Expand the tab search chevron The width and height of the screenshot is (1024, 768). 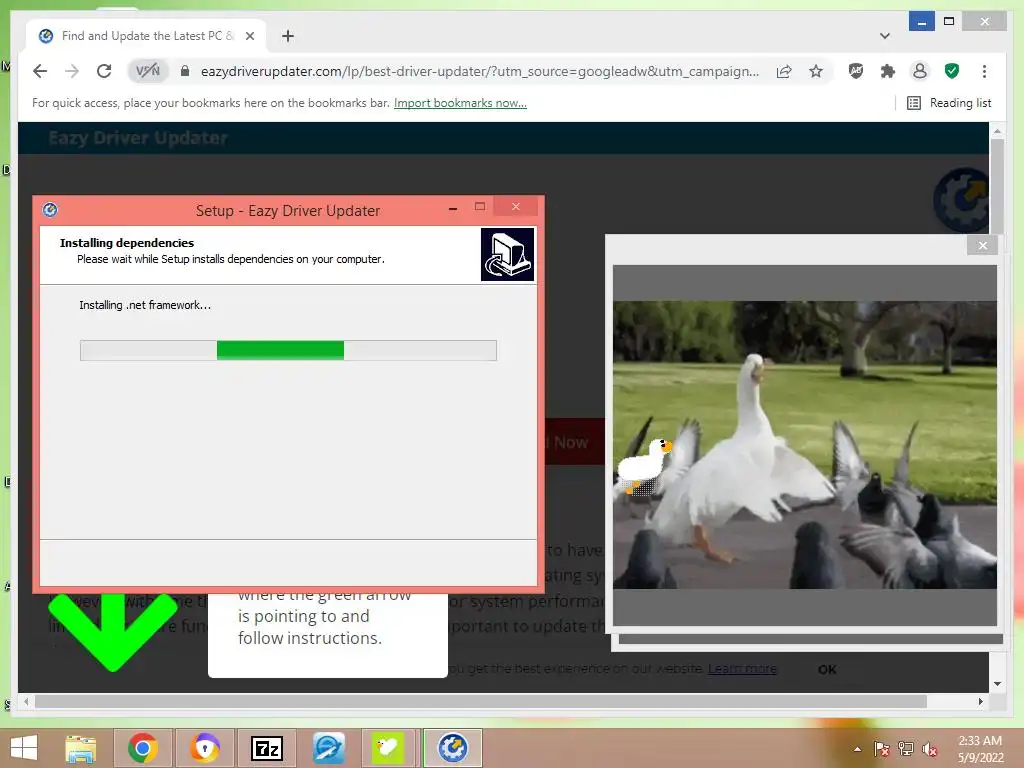coord(885,36)
